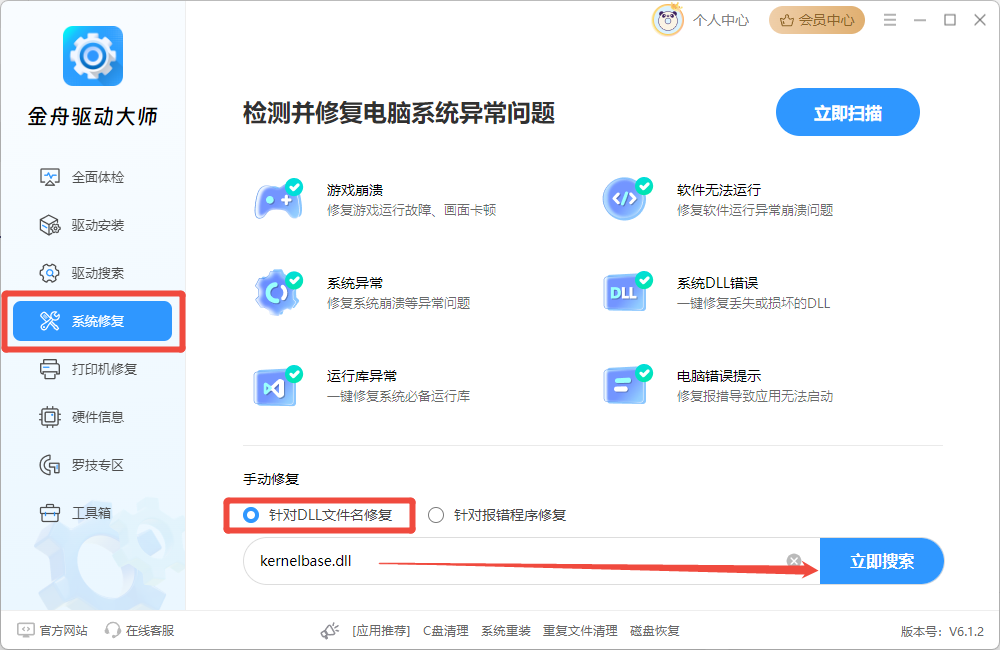Click the 系统异常 gear icon
The width and height of the screenshot is (1000, 650).
pos(279,292)
